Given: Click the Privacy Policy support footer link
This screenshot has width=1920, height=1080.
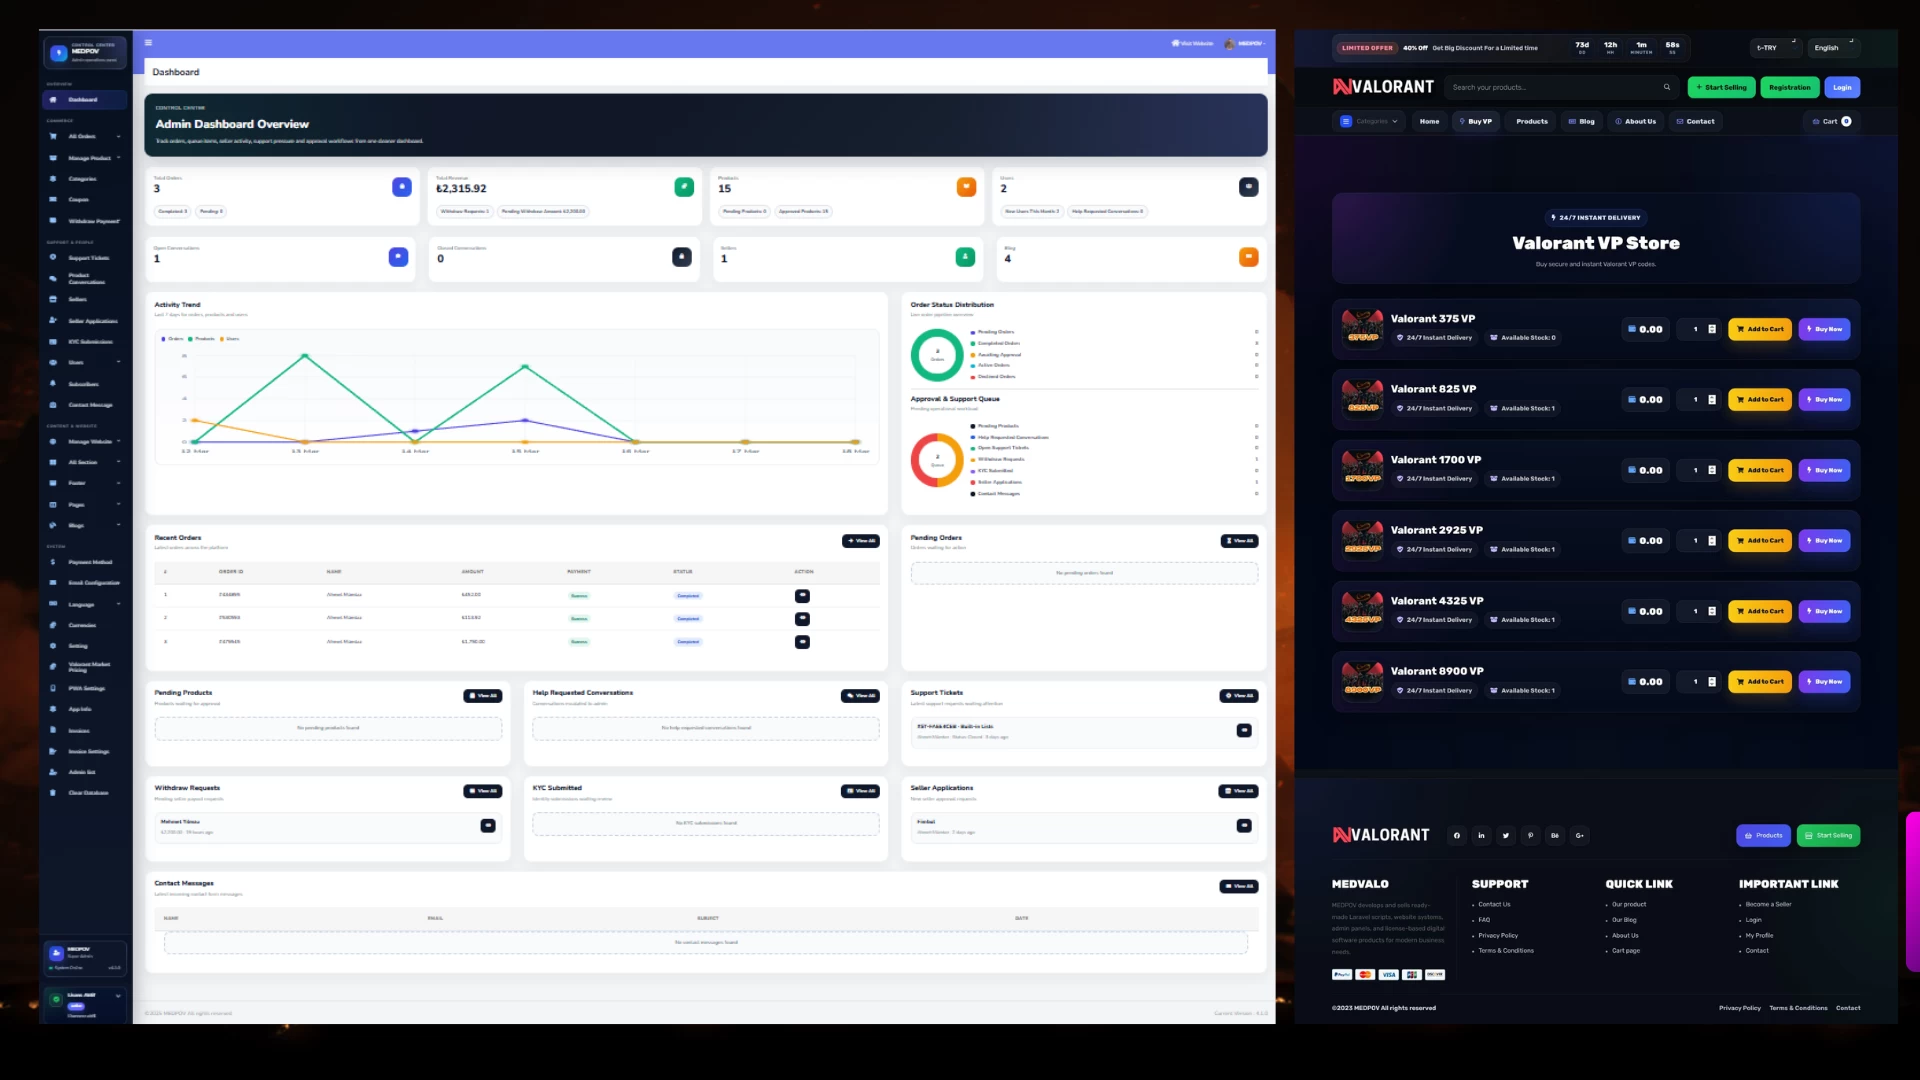Looking at the screenshot, I should click(x=1498, y=936).
